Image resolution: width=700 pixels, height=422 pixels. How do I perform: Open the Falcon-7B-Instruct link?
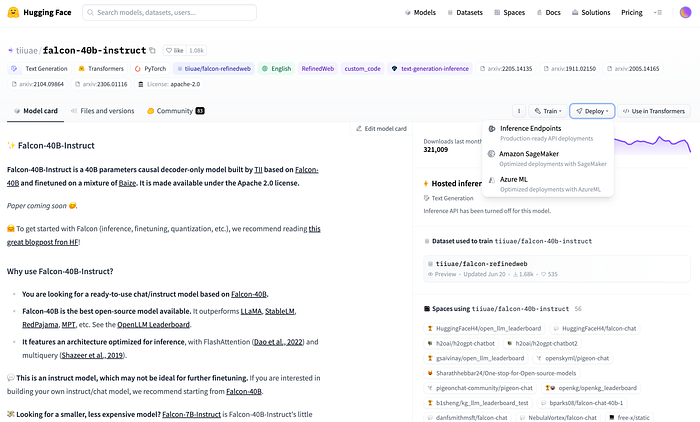[x=192, y=414]
